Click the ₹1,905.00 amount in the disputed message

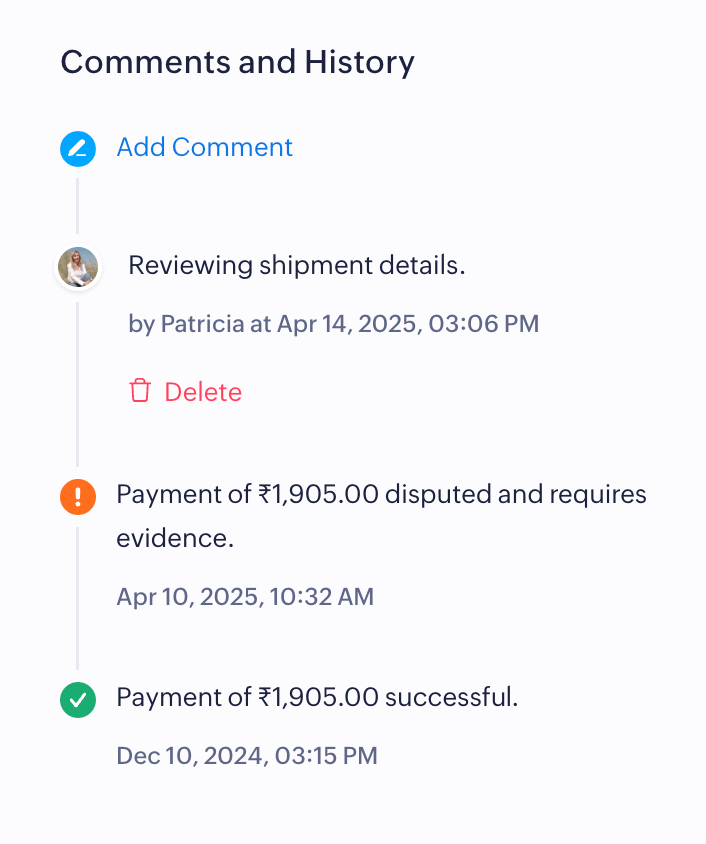pos(320,495)
